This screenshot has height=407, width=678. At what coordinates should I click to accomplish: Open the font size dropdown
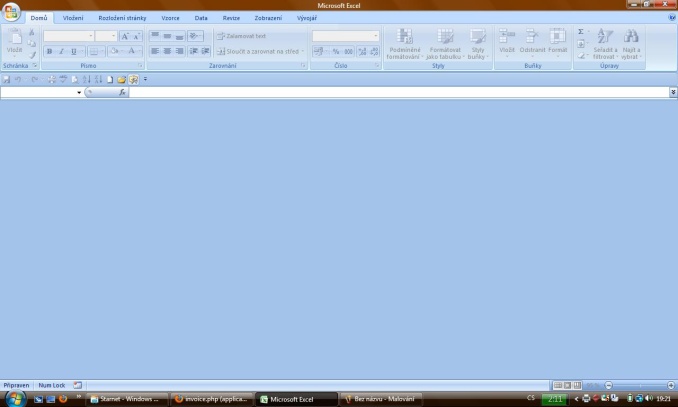pos(114,36)
